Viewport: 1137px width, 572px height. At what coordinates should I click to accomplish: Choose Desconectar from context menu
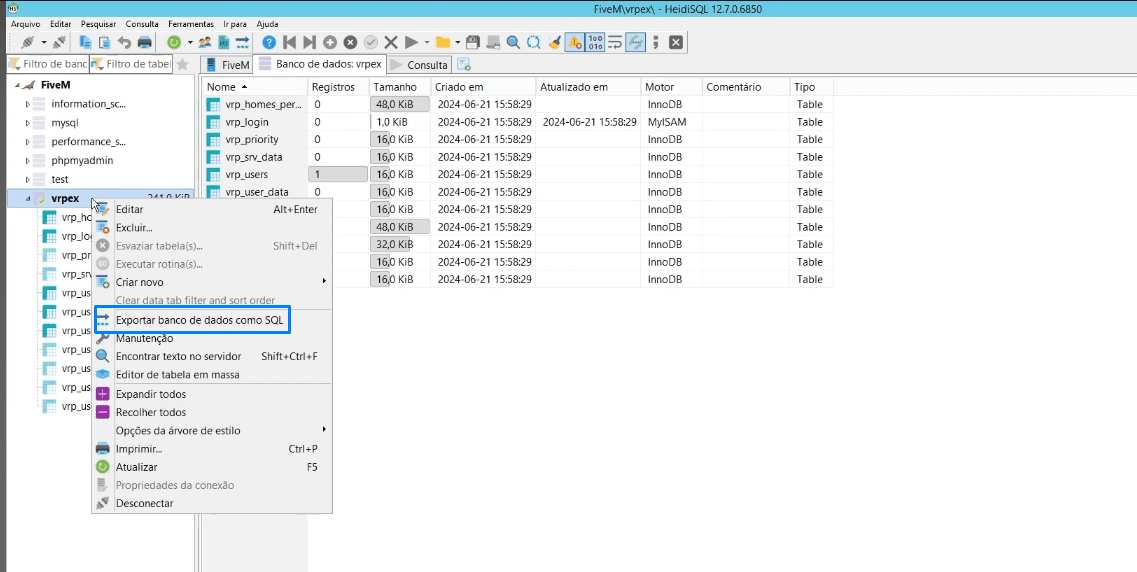click(x=212, y=503)
